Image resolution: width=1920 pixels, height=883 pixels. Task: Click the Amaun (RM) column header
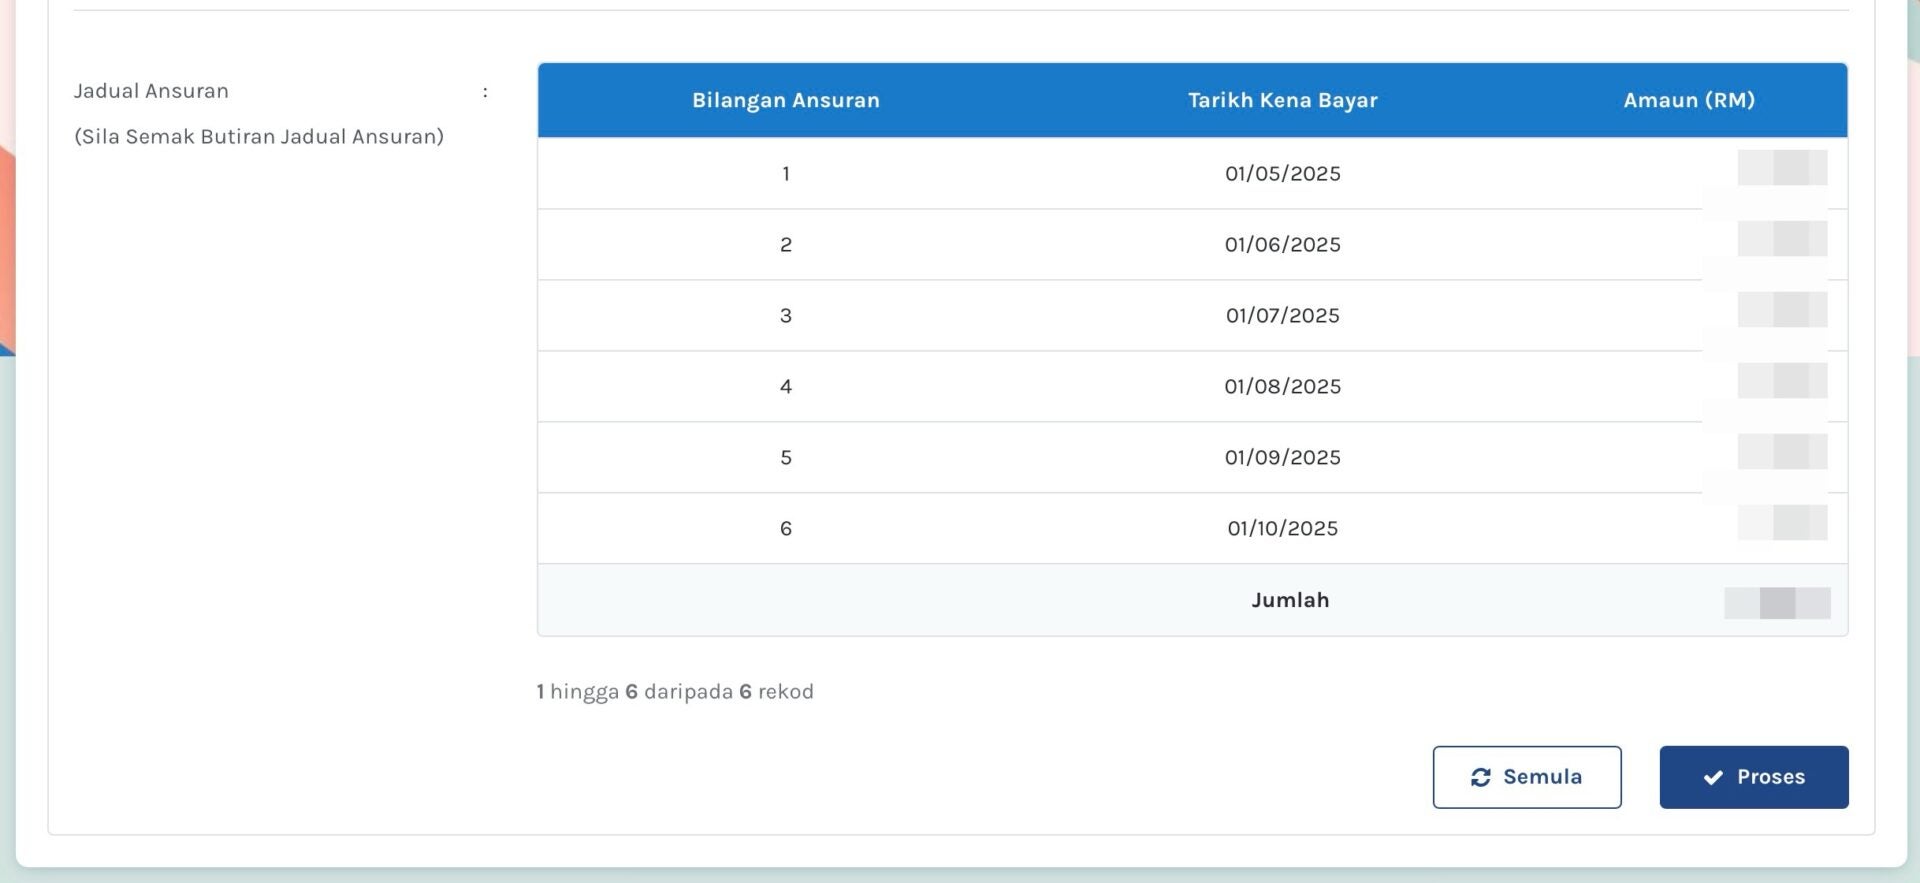1688,100
